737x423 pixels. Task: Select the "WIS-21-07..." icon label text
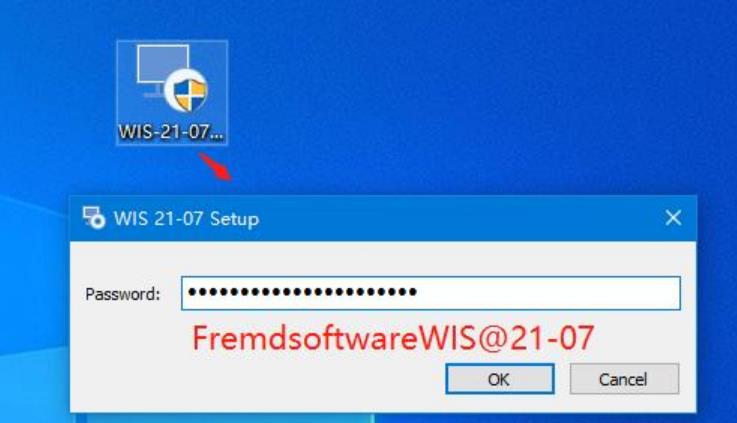(171, 132)
